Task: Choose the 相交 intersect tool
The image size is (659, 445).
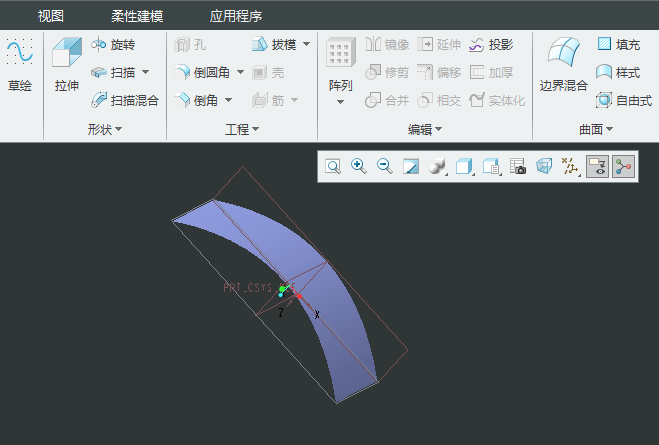Action: pyautogui.click(x=439, y=100)
